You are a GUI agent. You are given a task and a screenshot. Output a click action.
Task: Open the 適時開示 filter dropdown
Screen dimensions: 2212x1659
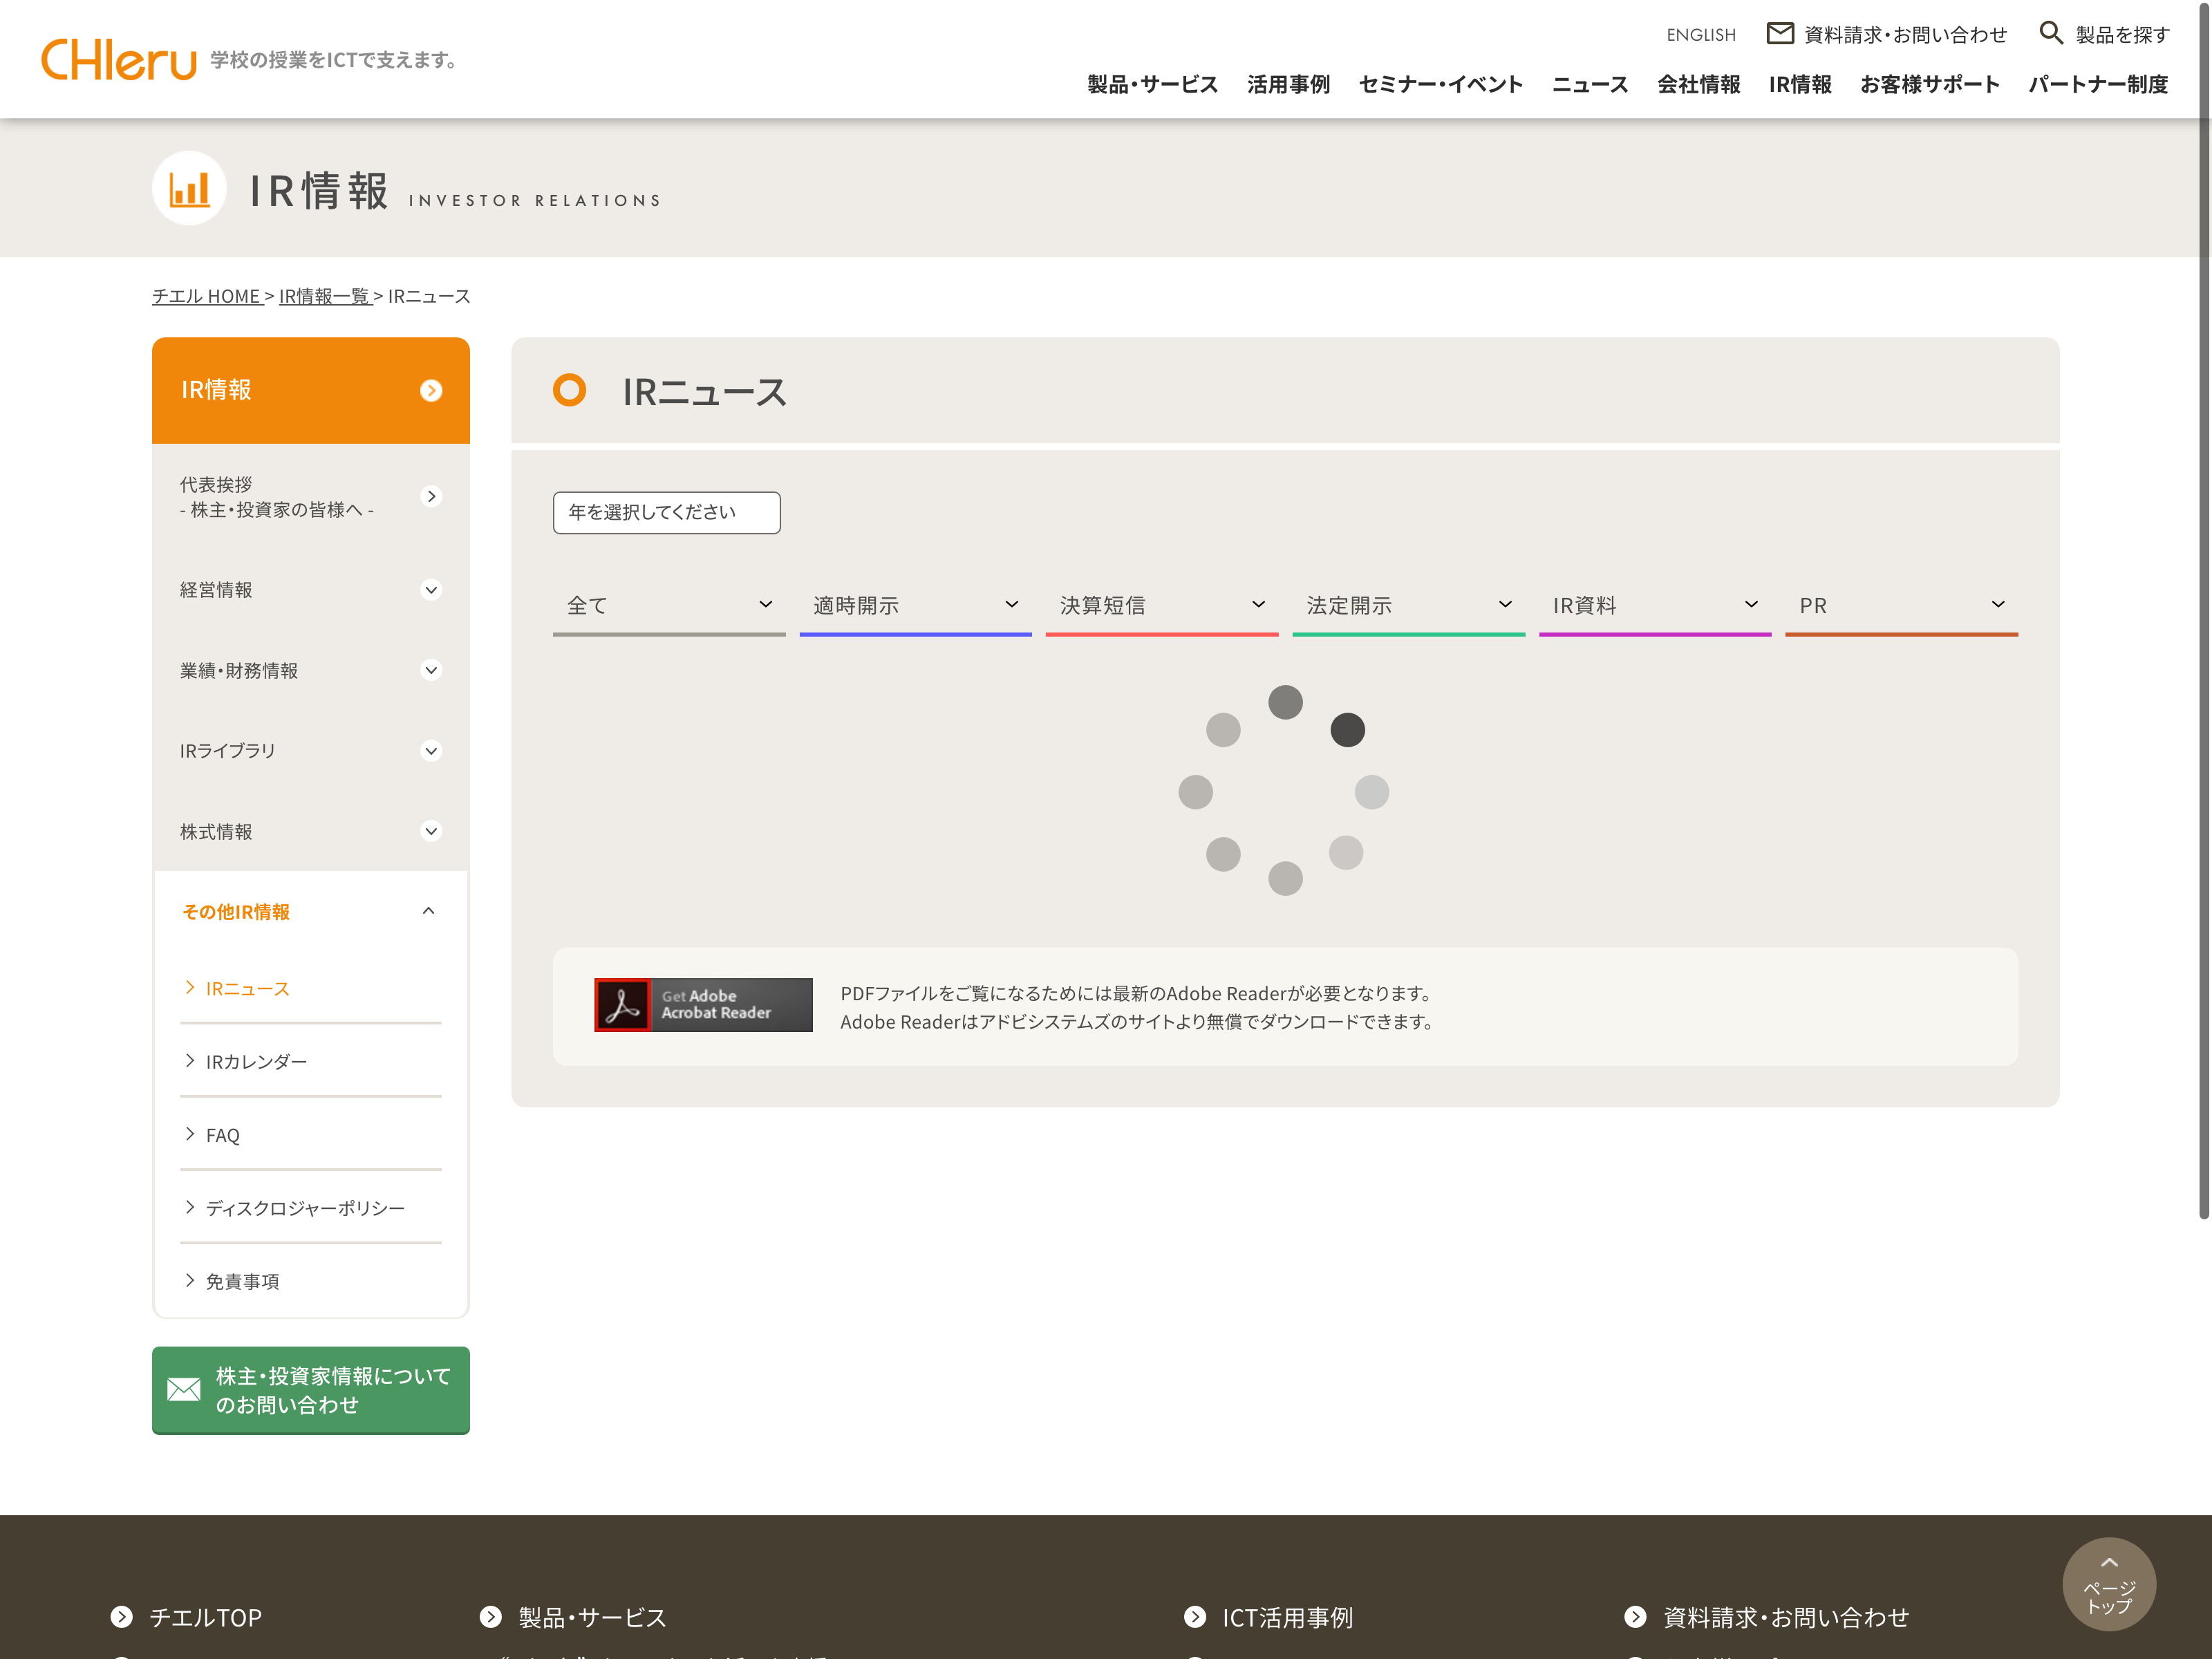915,605
